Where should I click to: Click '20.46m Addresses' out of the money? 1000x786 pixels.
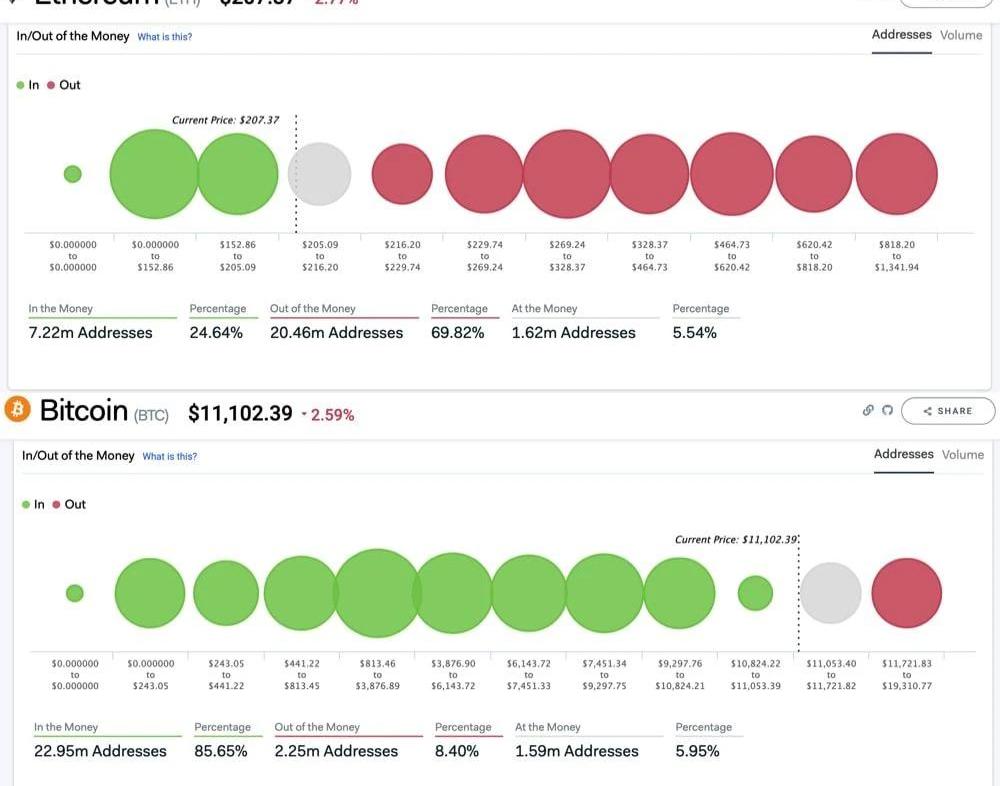pos(337,332)
